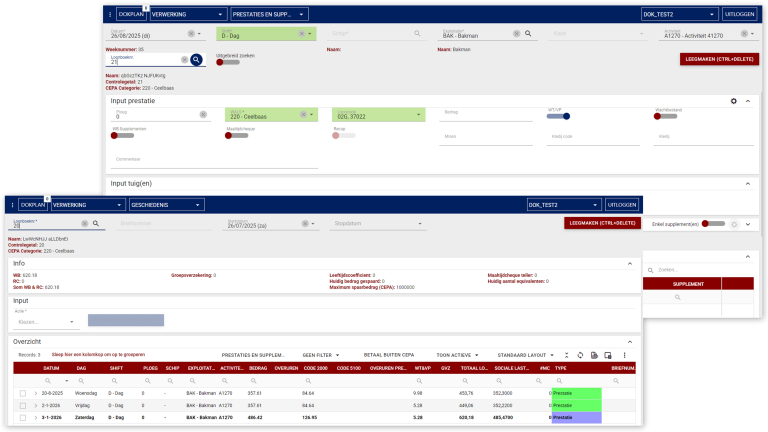Click the search icon next to BAK - Bakman
The height and width of the screenshot is (432, 768).
527,33
